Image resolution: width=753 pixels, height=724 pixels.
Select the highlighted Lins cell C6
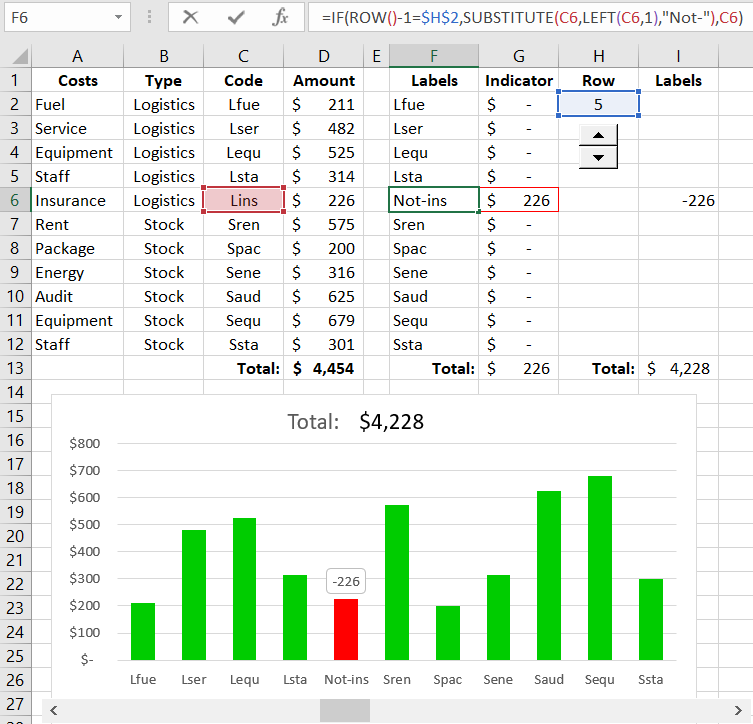(x=243, y=200)
